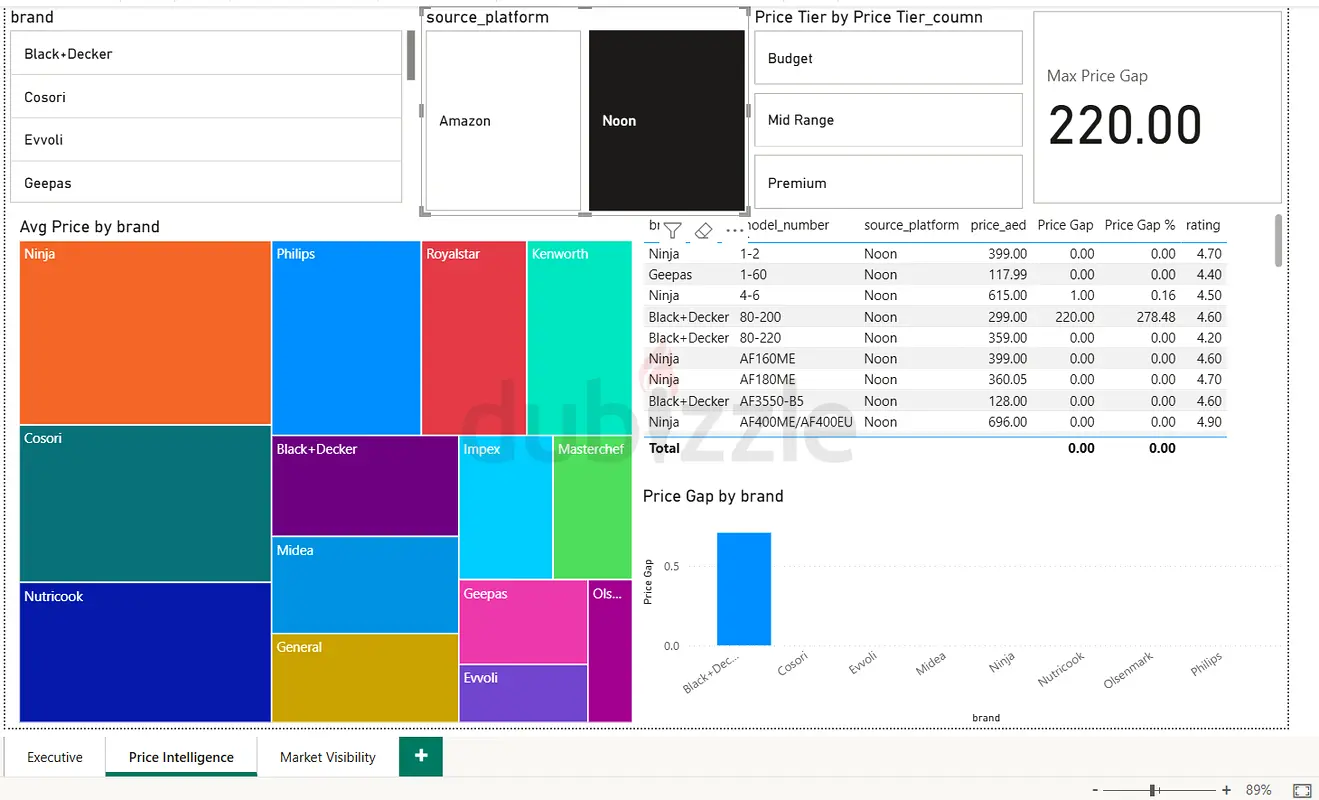The width and height of the screenshot is (1319, 800).
Task: Choose the Budget price tier
Action: [x=888, y=58]
